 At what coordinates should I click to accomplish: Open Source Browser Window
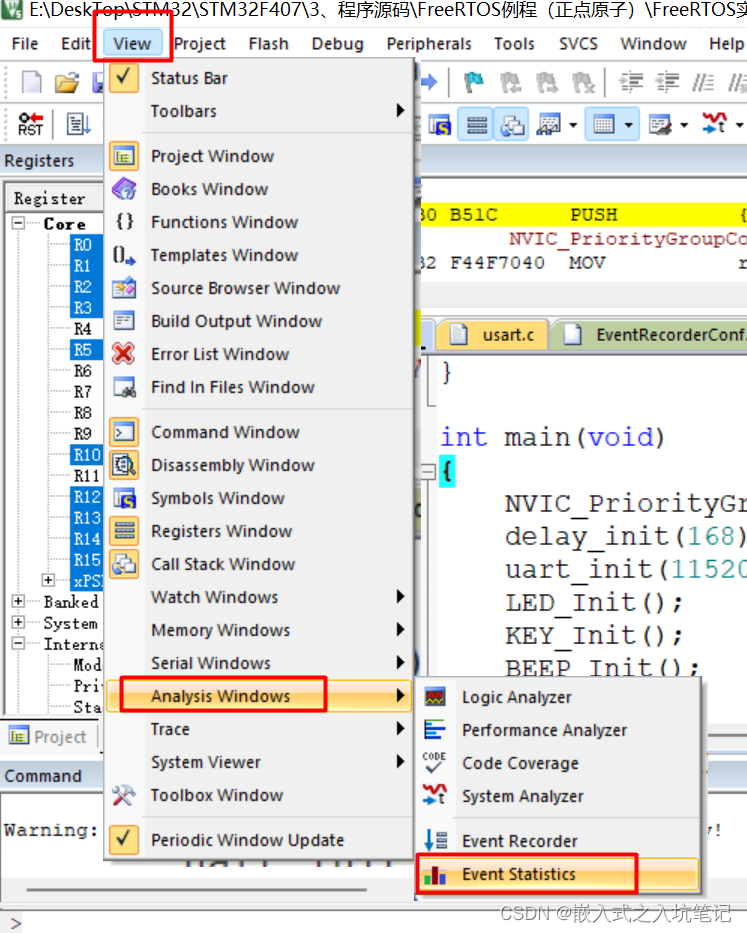(259, 289)
